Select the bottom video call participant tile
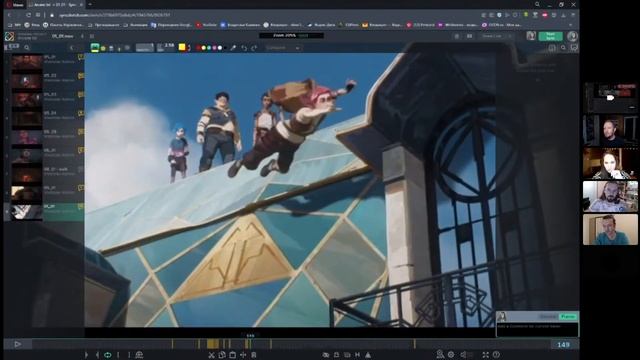 610,229
